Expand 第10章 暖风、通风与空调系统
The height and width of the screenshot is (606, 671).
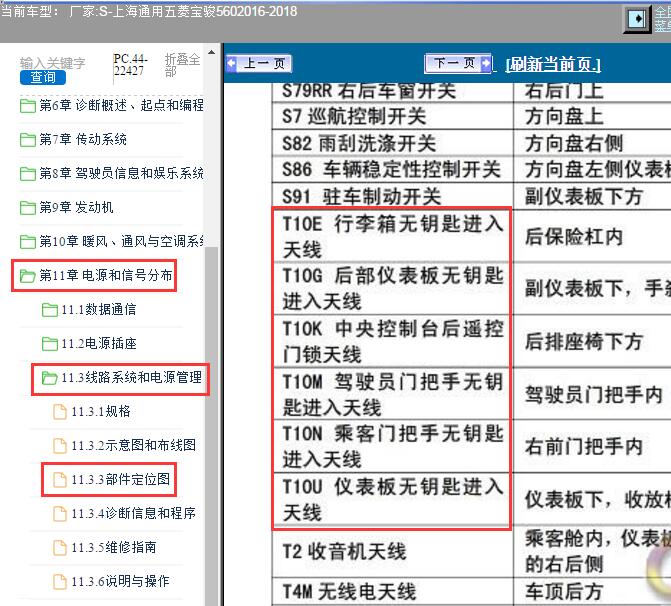122,241
